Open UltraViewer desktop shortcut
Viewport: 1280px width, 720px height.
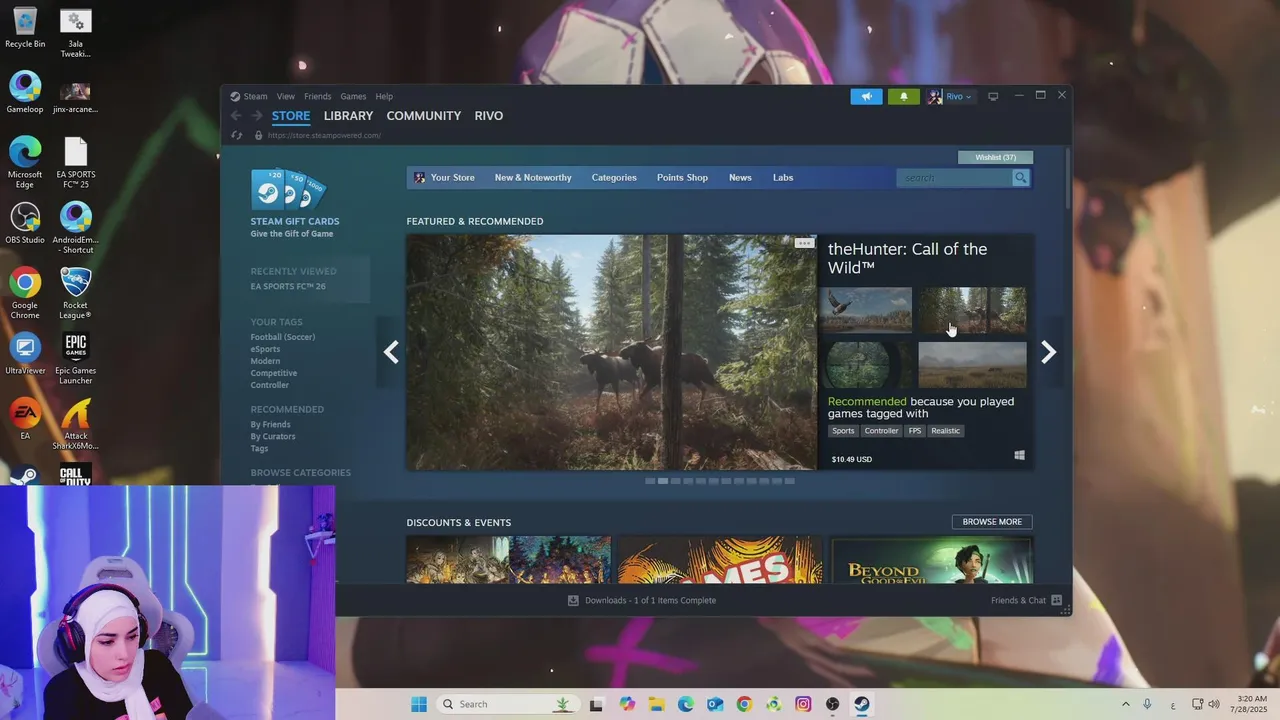coord(25,354)
